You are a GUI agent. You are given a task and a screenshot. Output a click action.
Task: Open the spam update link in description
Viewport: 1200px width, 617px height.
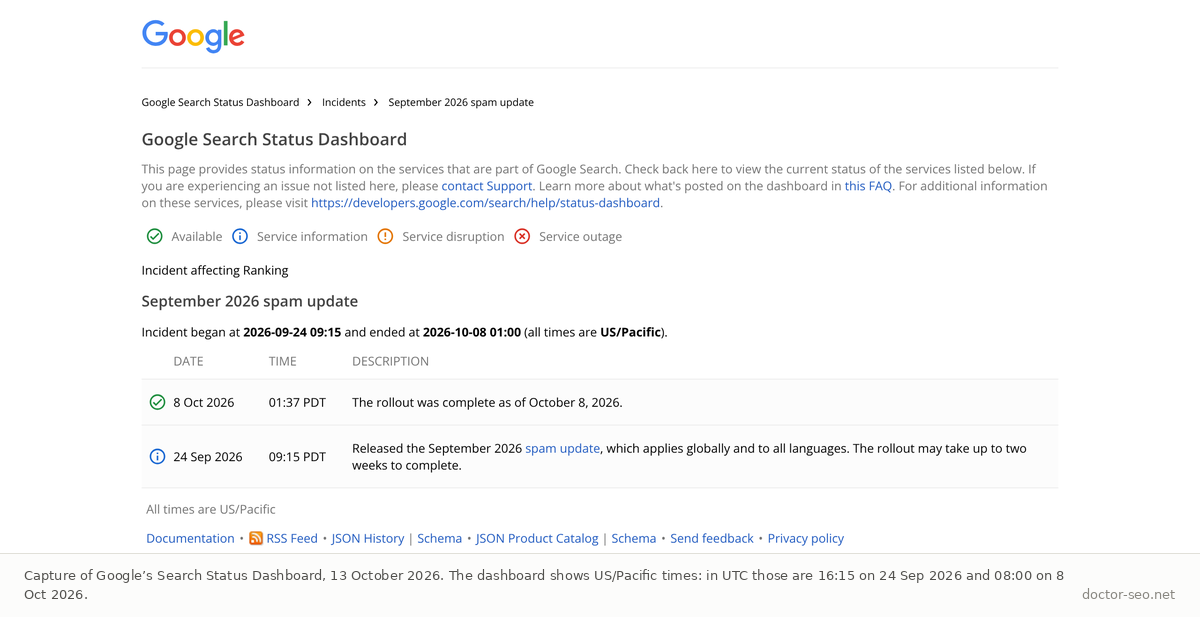(x=562, y=448)
